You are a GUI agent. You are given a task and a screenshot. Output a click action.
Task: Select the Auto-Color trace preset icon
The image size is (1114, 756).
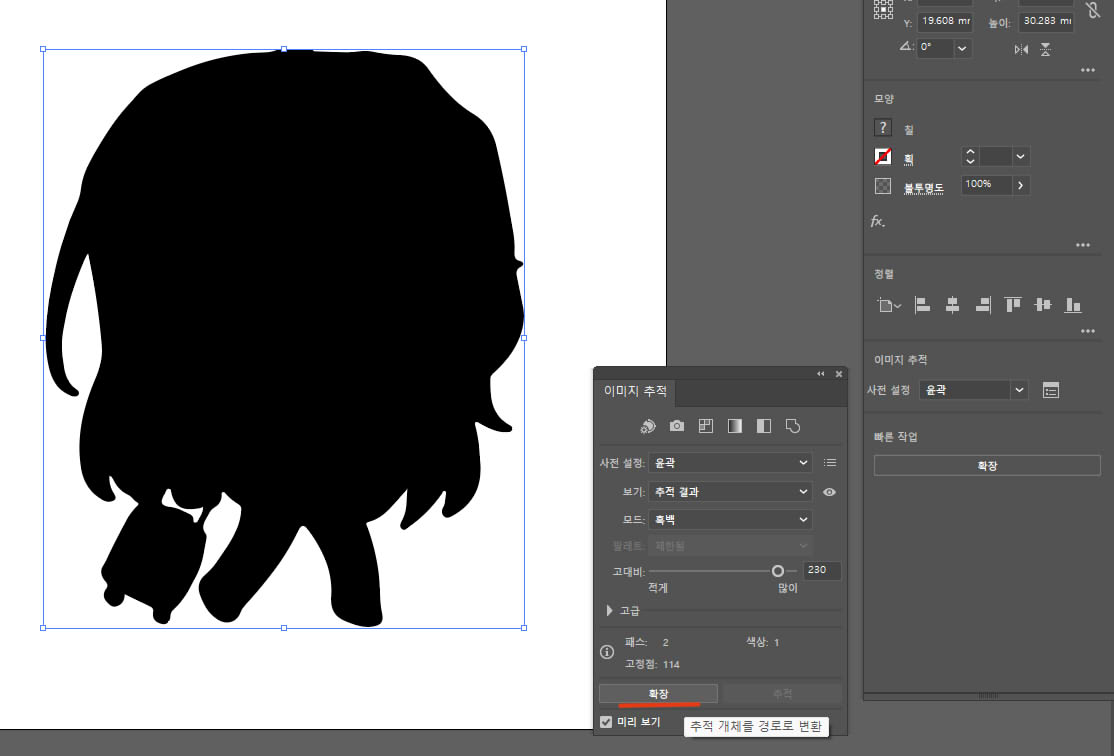pyautogui.click(x=648, y=426)
